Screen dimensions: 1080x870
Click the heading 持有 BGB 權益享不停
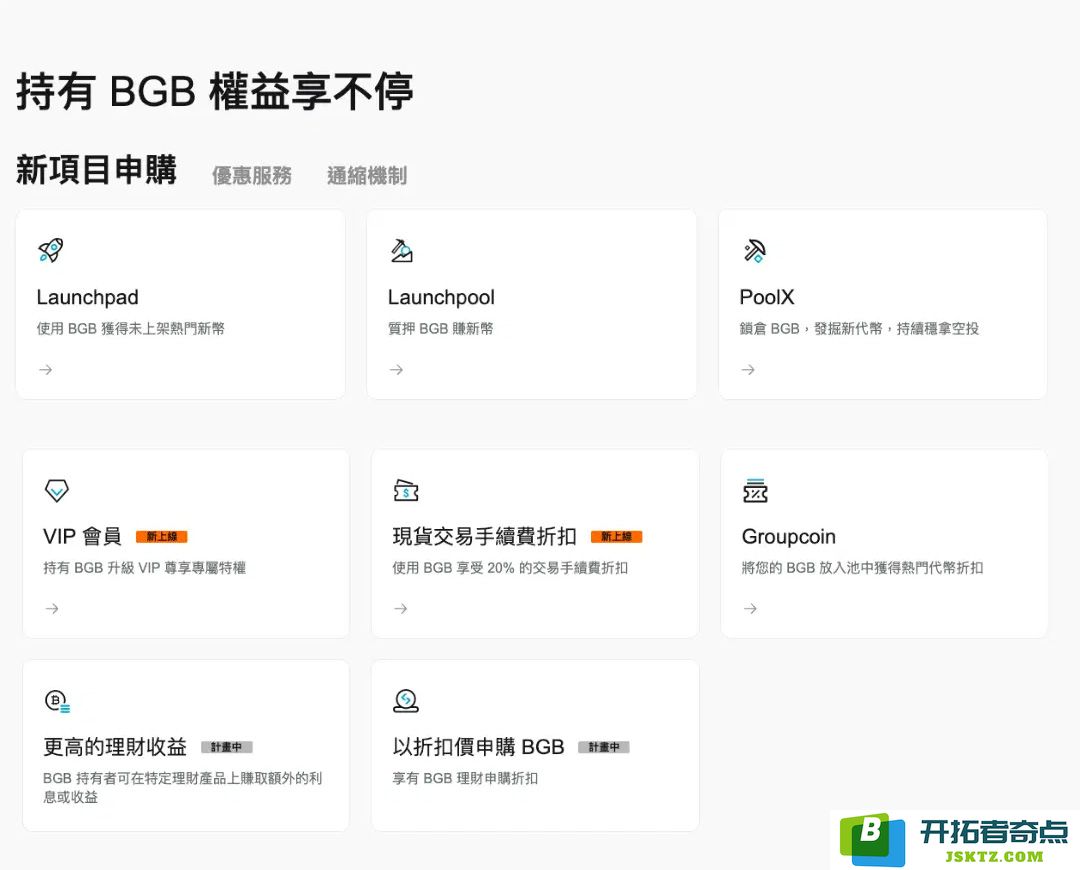[x=215, y=91]
